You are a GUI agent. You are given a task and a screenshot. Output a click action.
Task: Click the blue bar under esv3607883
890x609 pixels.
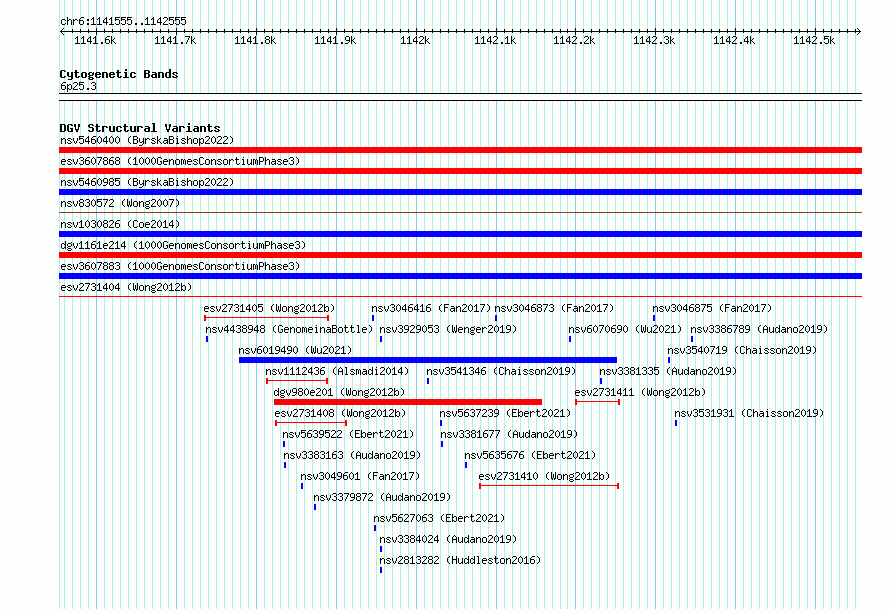pos(460,276)
